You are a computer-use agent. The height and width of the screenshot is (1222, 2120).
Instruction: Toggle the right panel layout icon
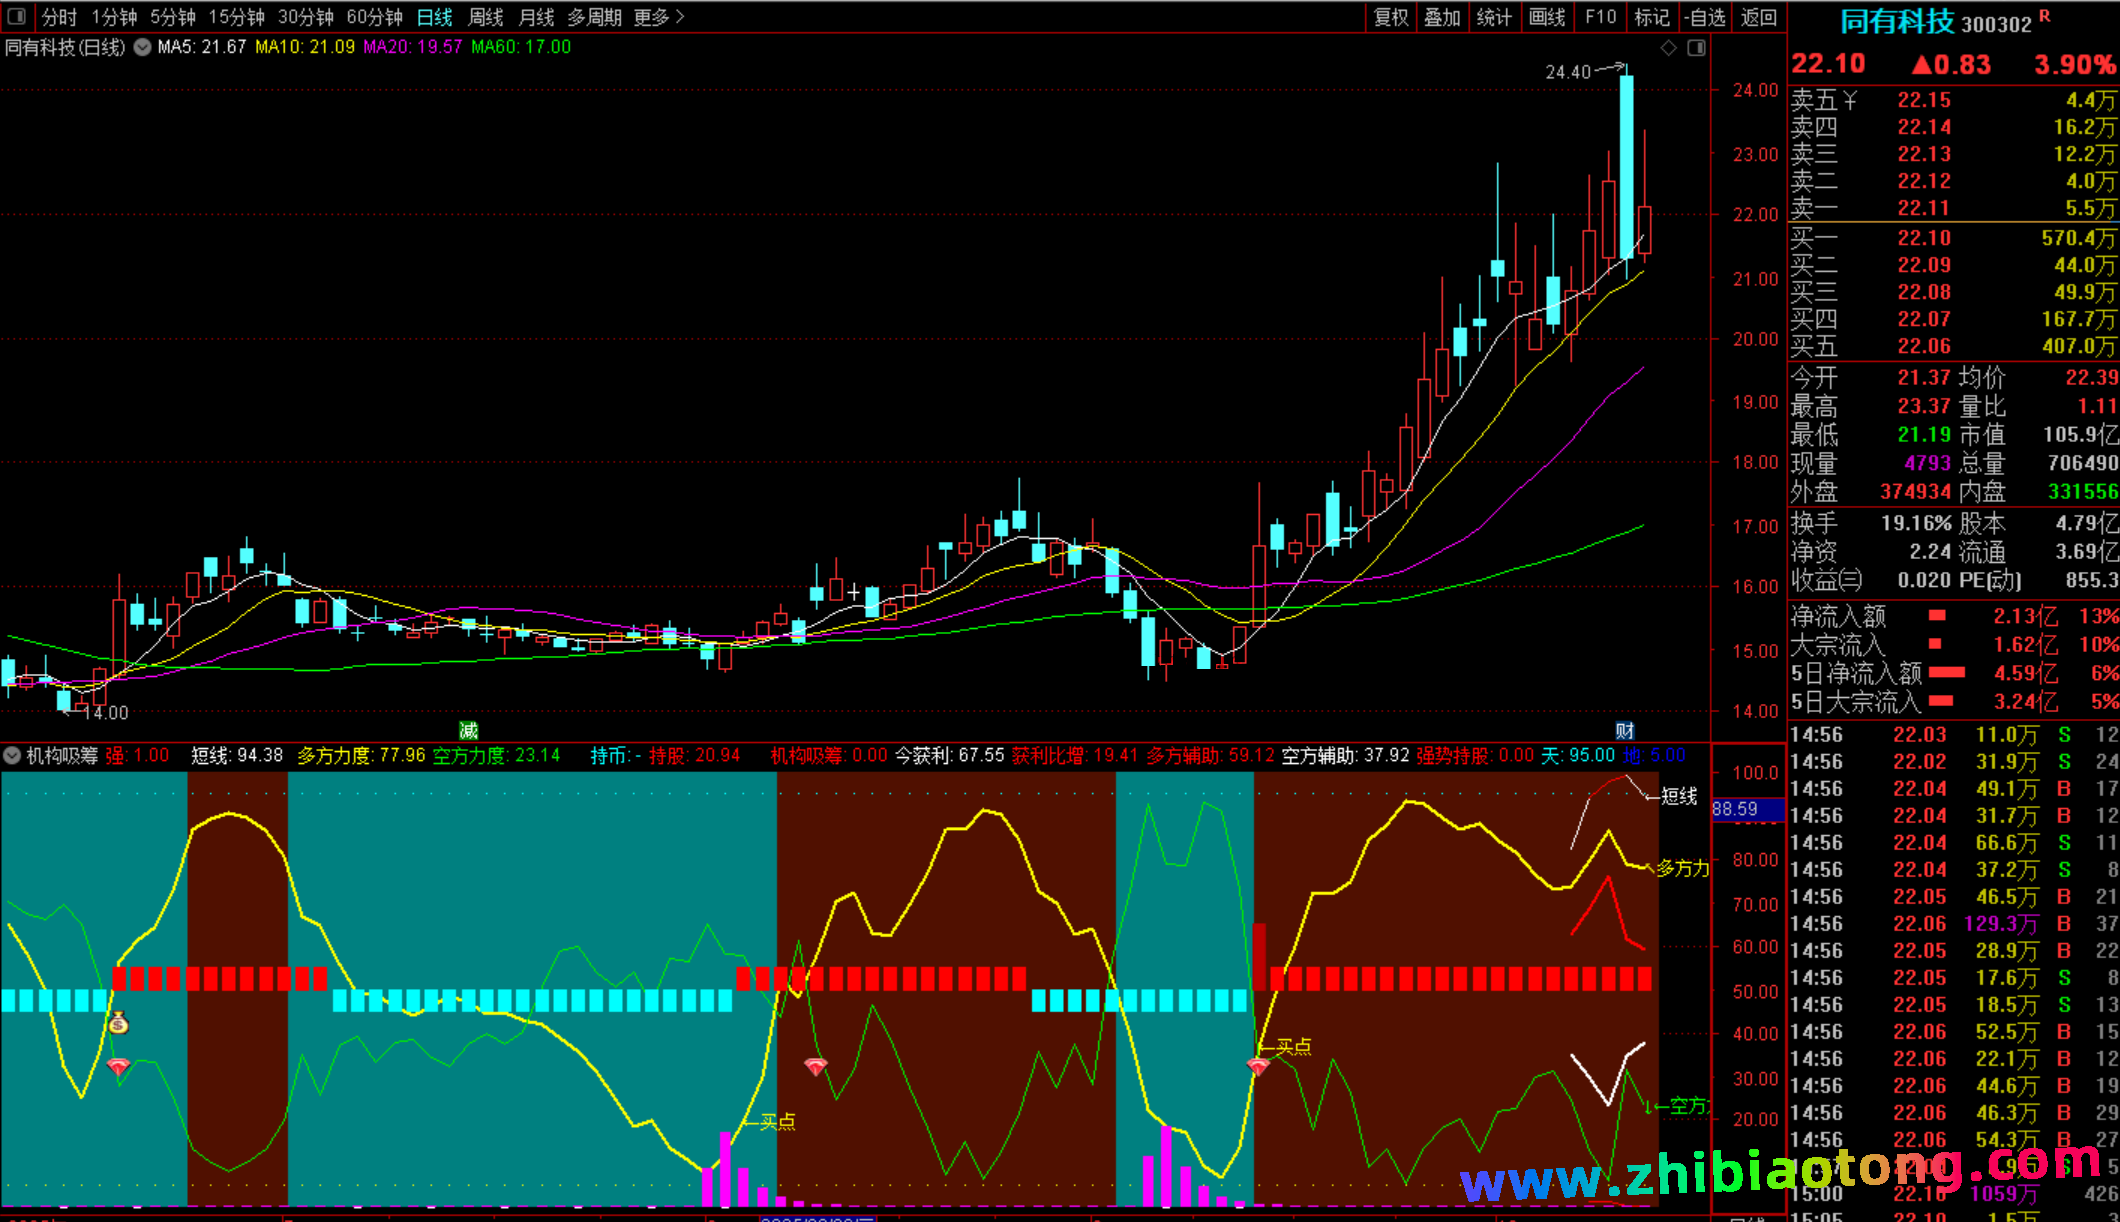1696,48
